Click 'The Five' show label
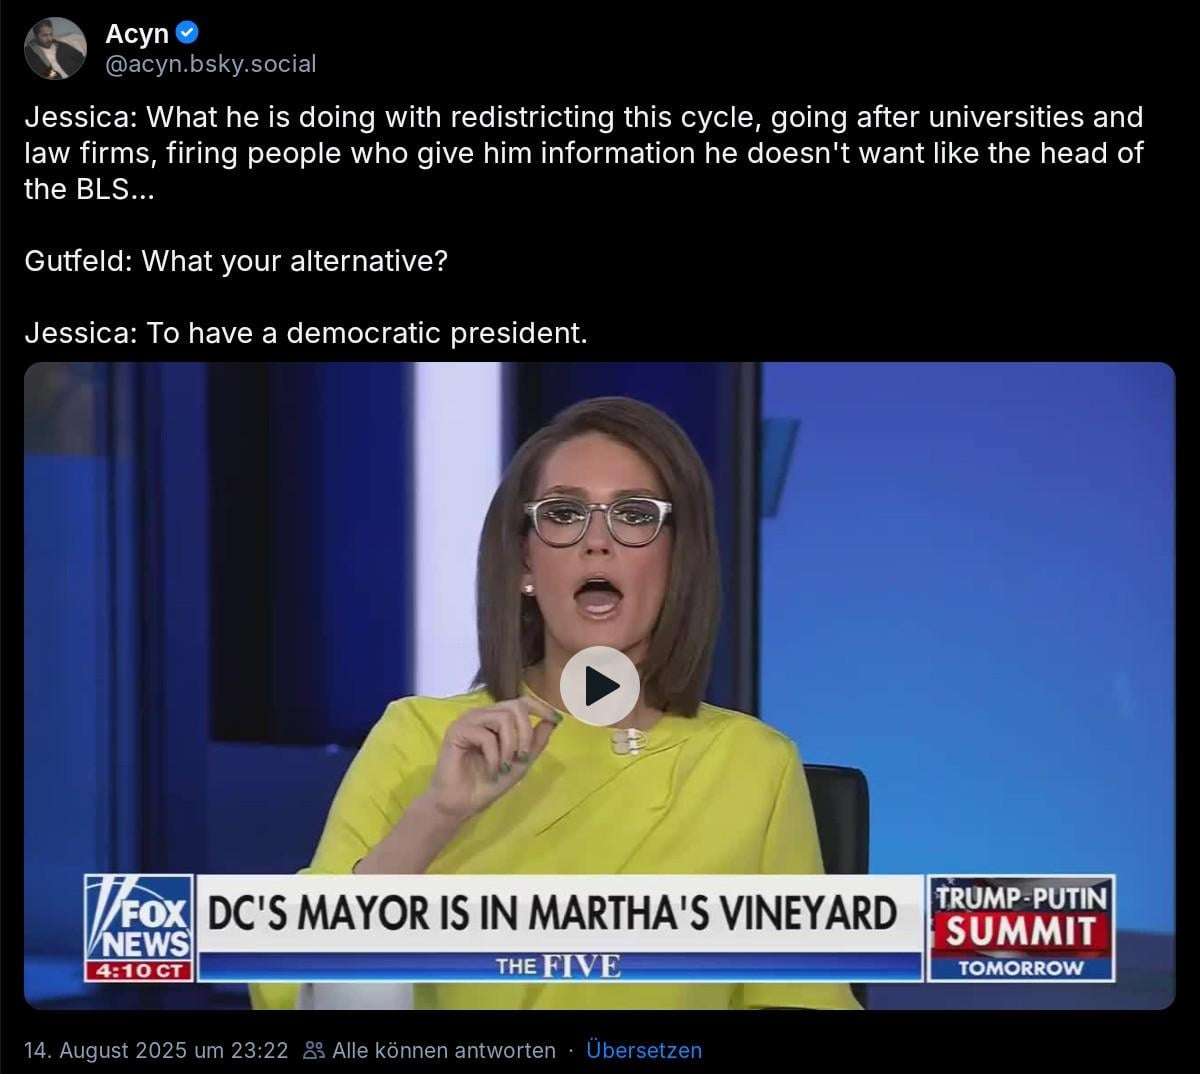 pos(558,966)
